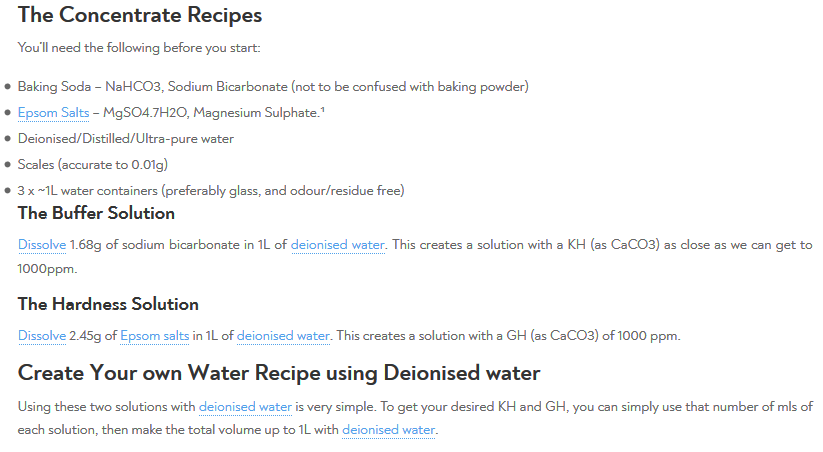Click The Concentrate Recipes heading
Screen dimensions: 823x452
[140, 16]
